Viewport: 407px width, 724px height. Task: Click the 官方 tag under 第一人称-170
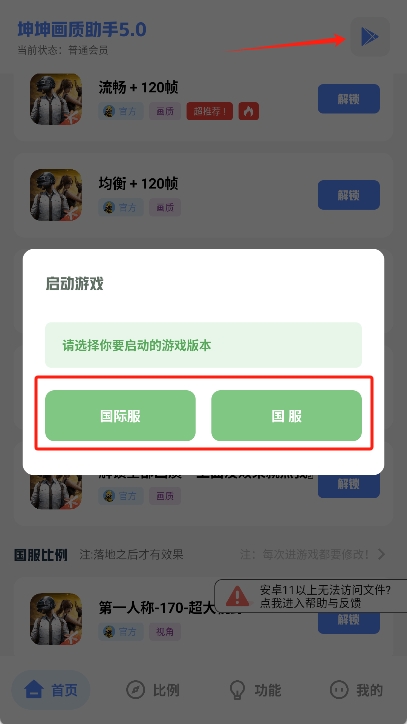(x=121, y=632)
